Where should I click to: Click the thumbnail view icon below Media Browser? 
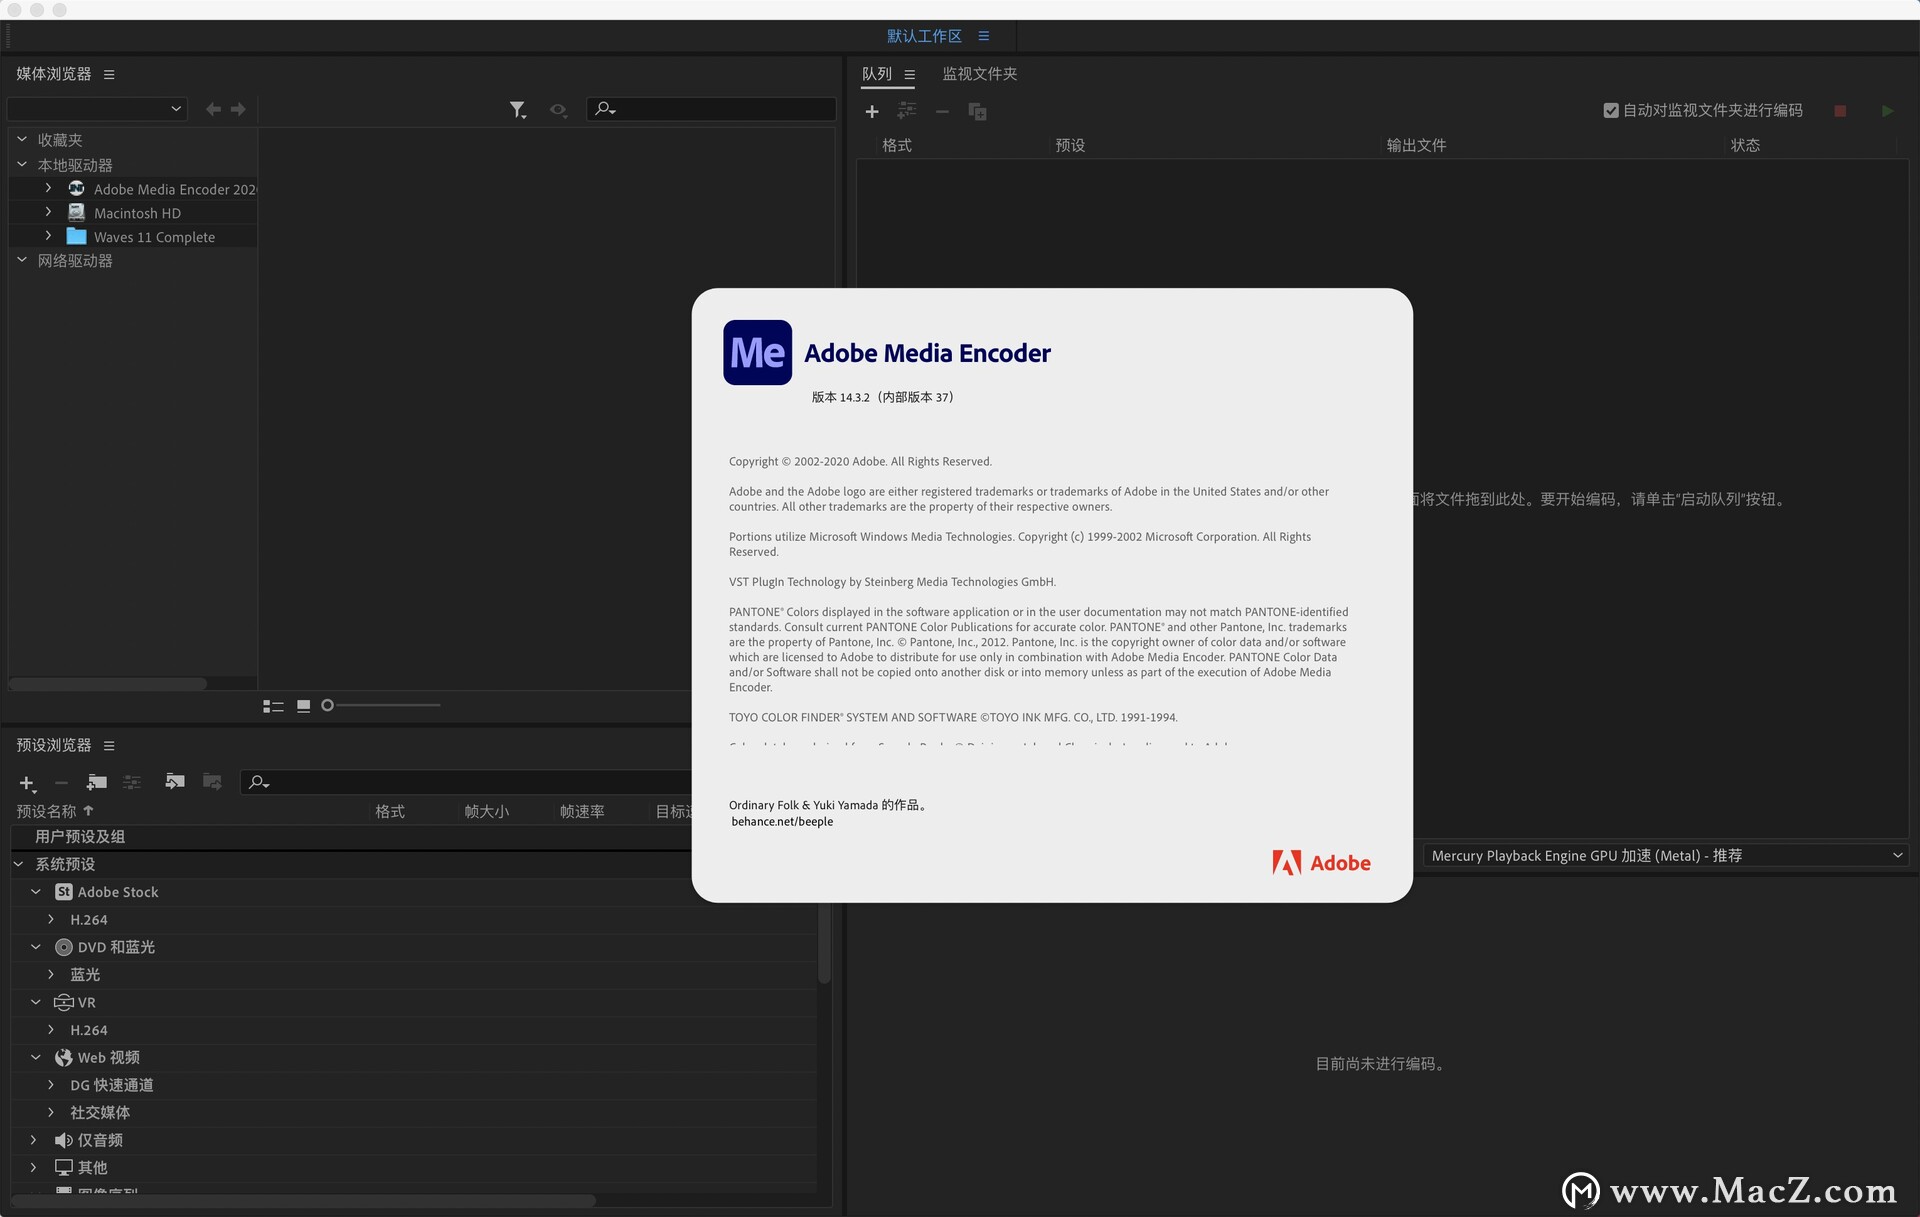click(x=303, y=705)
